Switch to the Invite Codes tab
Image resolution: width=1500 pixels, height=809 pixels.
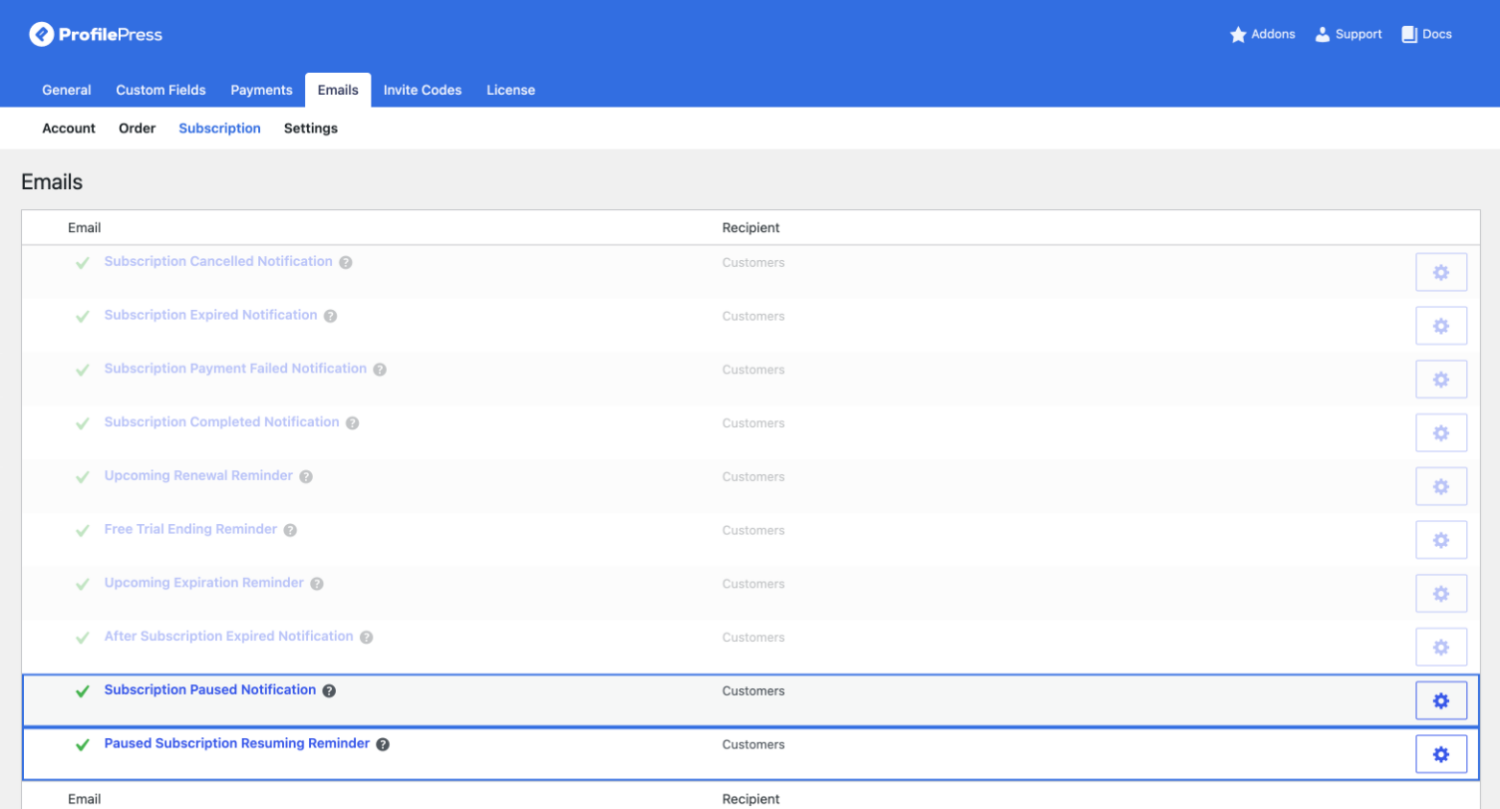coord(423,90)
